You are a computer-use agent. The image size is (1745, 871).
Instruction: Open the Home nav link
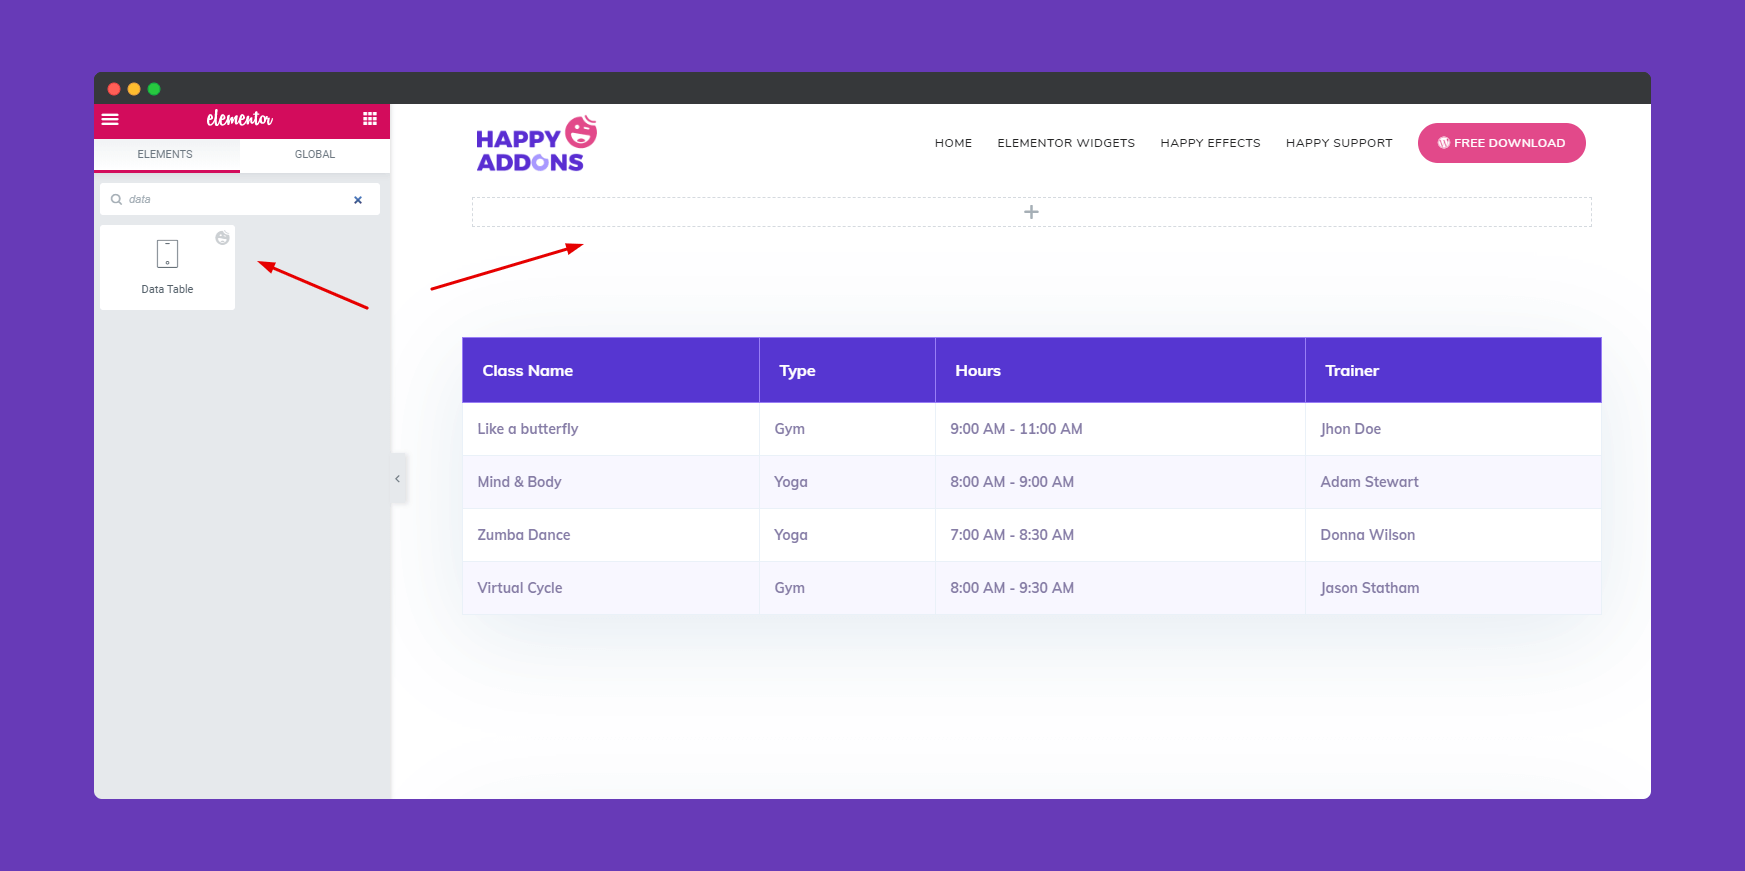pos(953,143)
